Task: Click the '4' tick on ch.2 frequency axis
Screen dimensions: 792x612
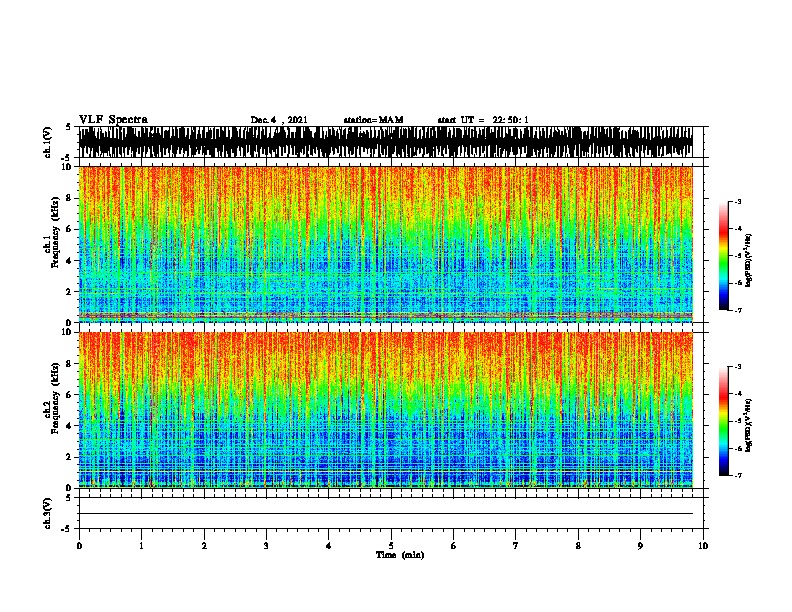Action: pyautogui.click(x=69, y=426)
